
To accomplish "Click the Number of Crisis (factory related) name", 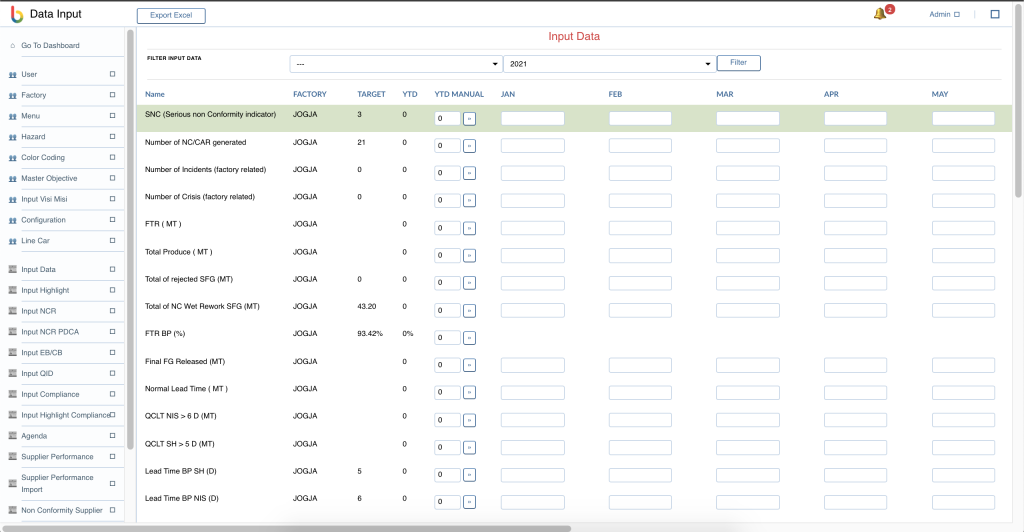I will pos(200,197).
